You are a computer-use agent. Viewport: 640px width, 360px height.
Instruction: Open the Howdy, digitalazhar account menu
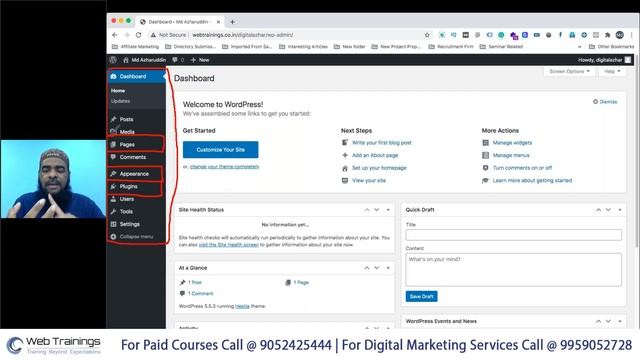click(604, 60)
